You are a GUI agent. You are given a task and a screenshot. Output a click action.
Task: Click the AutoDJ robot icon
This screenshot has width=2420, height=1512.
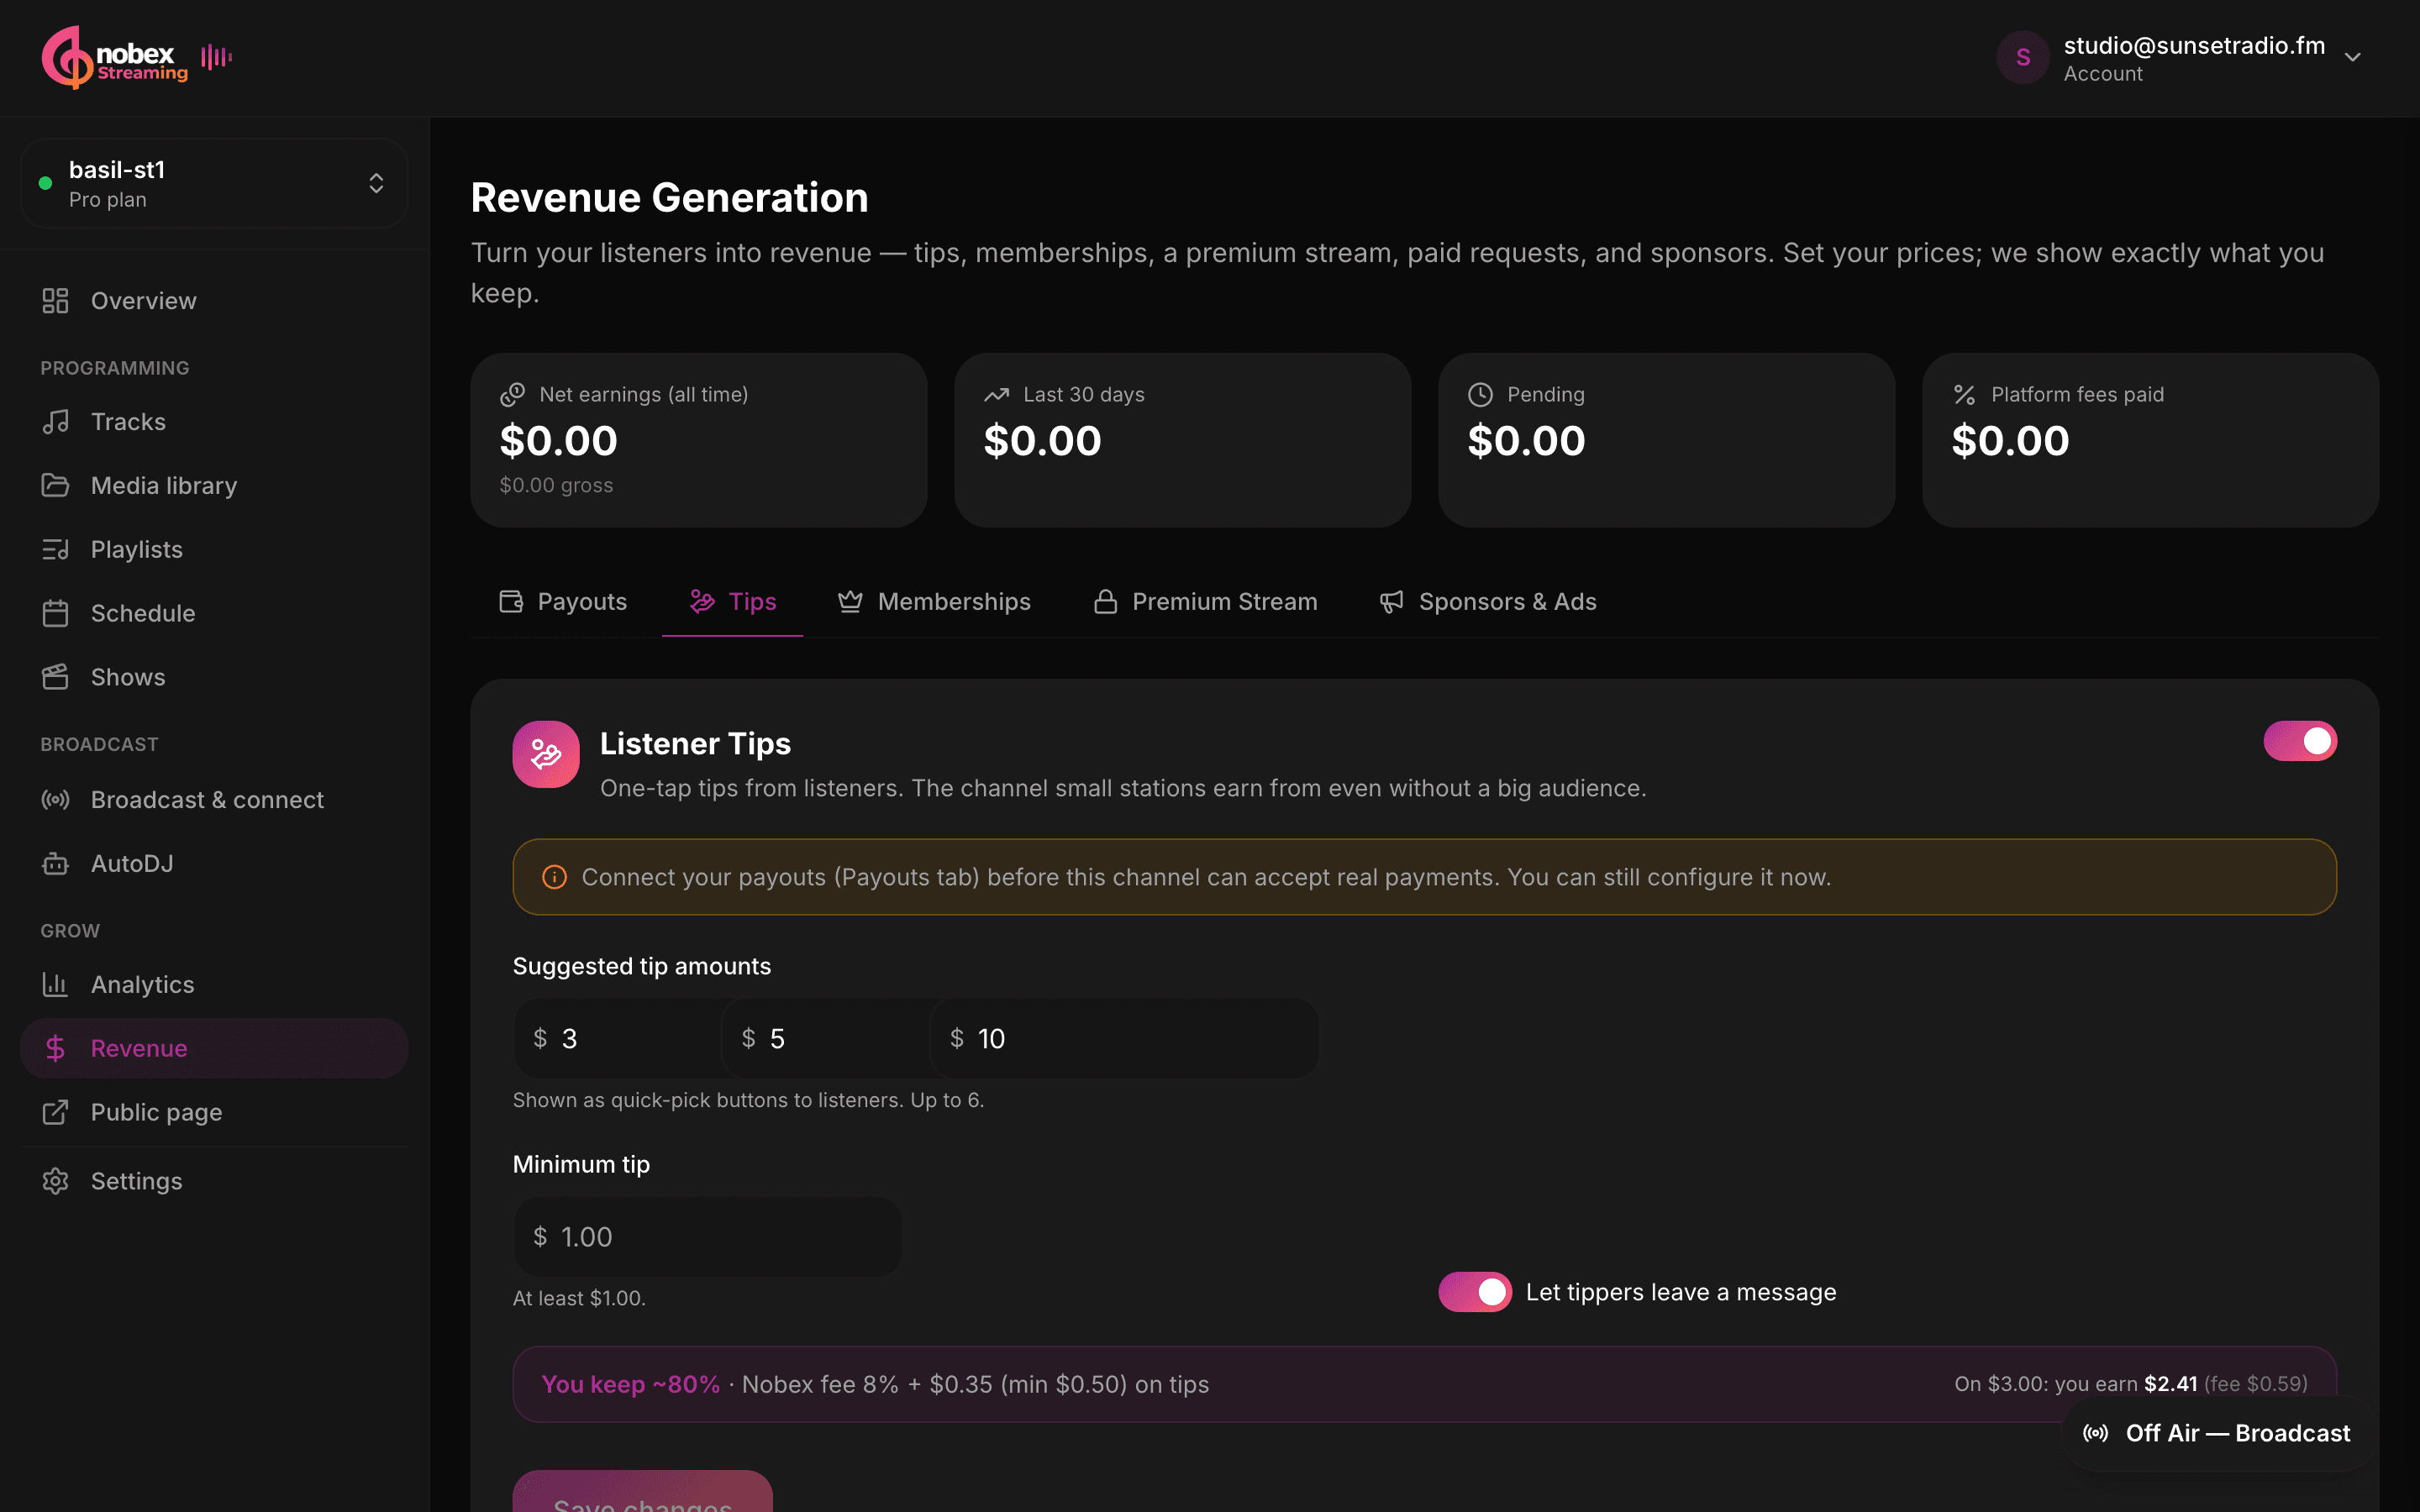tap(55, 864)
